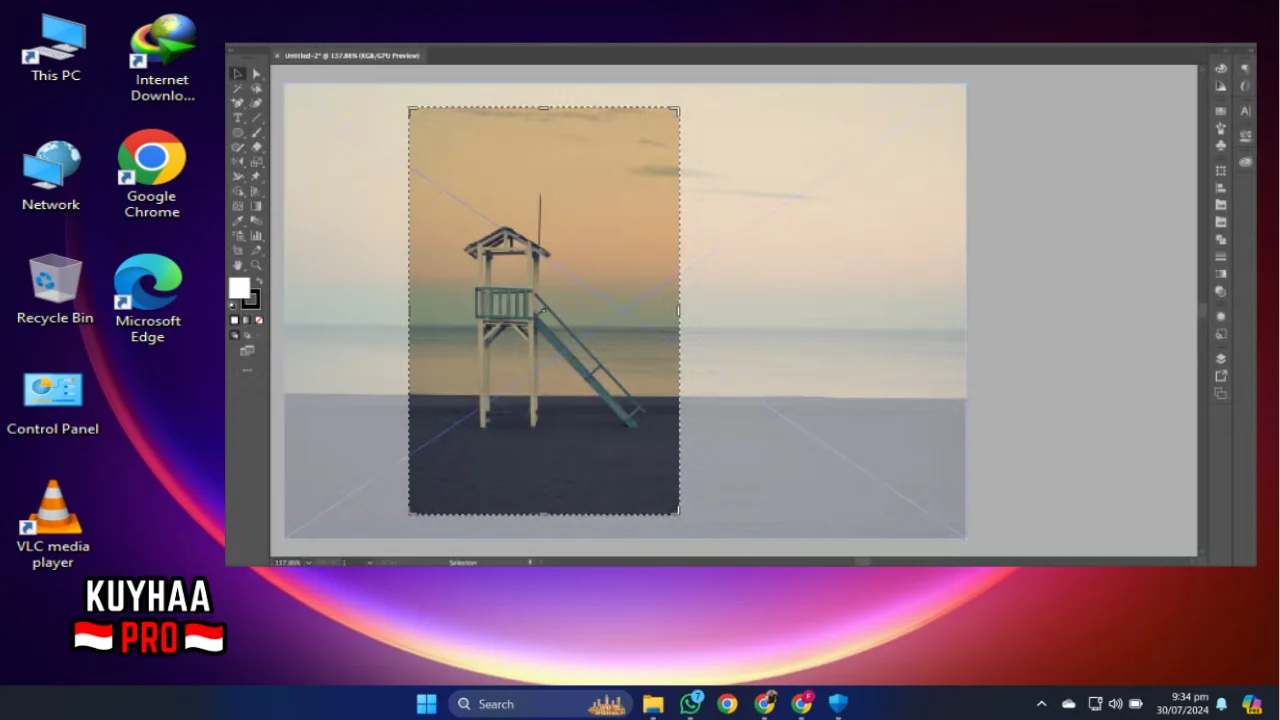Open Windows Security shield on taskbar
The image size is (1280, 720).
(838, 704)
